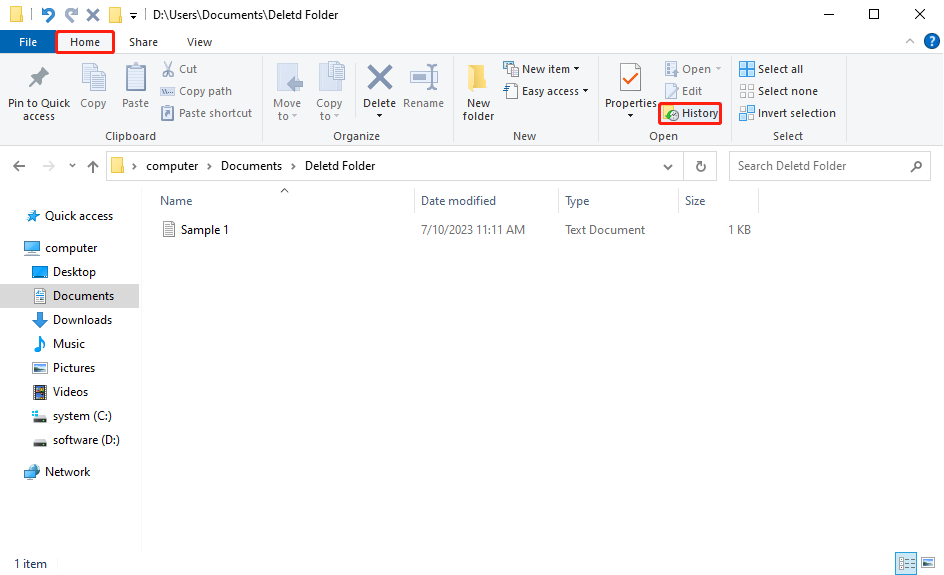This screenshot has height=575, width=944.
Task: Click the Deletd Folder breadcrumb
Action: point(340,166)
